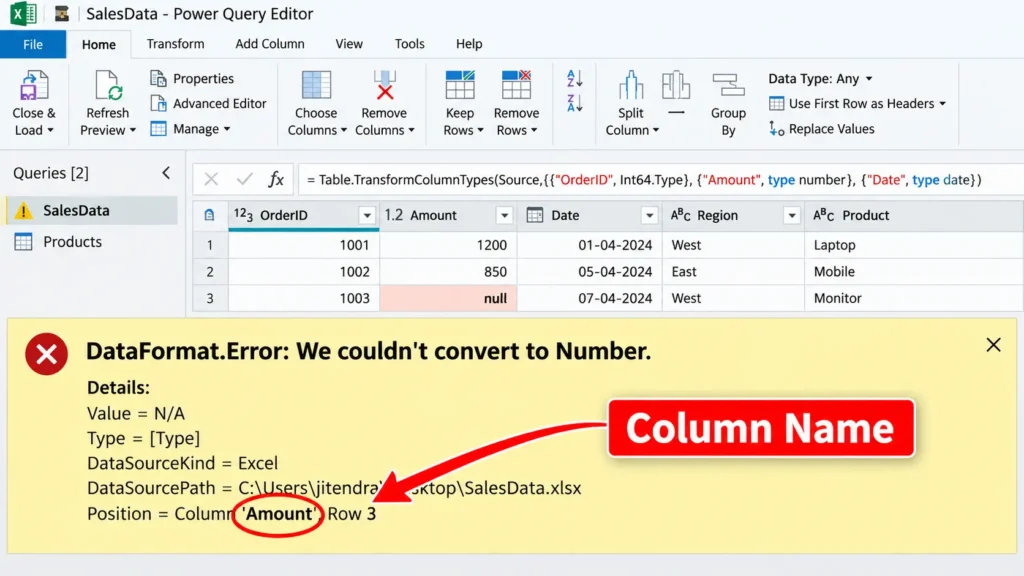This screenshot has height=576, width=1024.
Task: Click OrderID's 123 data type icon
Action: 243,215
